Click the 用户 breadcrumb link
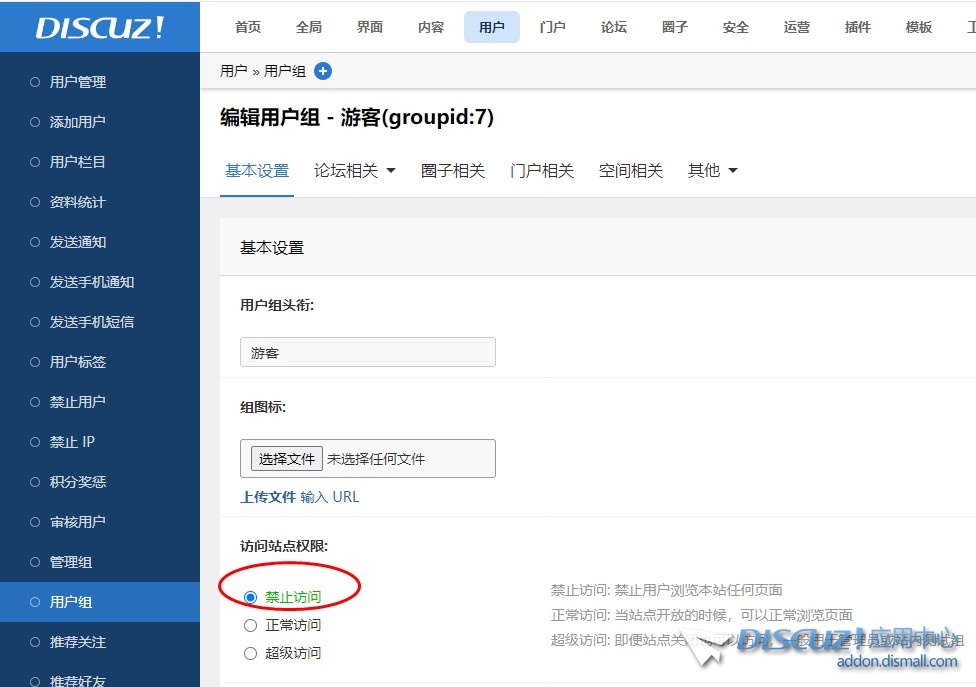 (x=232, y=71)
